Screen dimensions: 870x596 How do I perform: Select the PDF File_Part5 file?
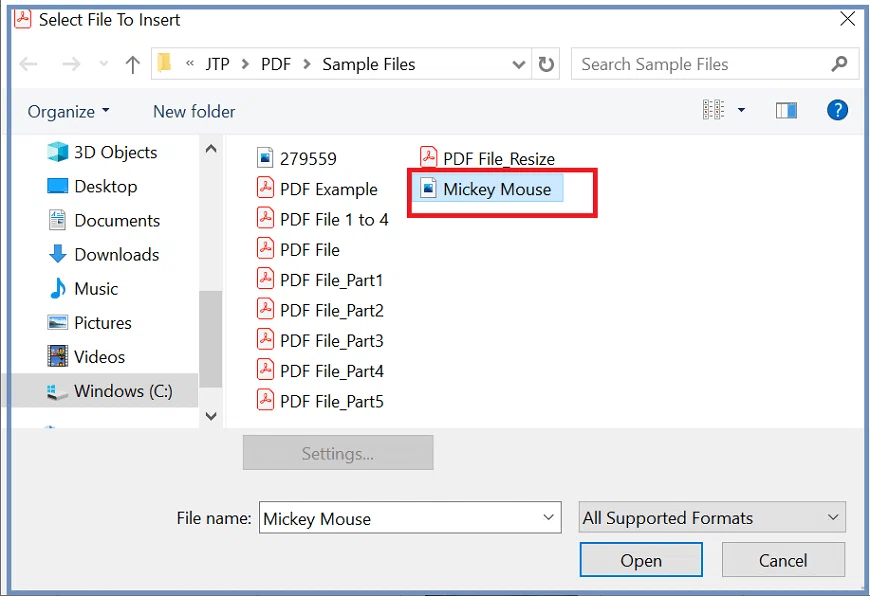click(320, 402)
